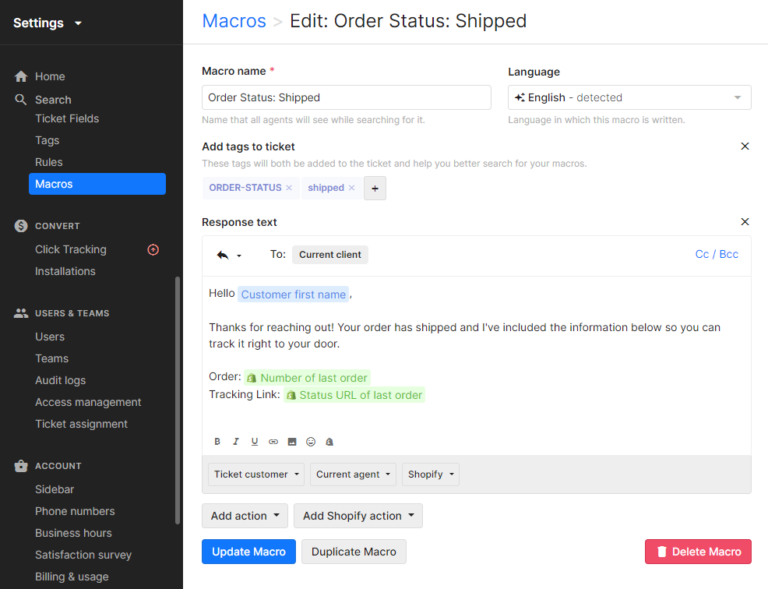Go to Click Tracking settings
The height and width of the screenshot is (589, 768).
pos(71,249)
